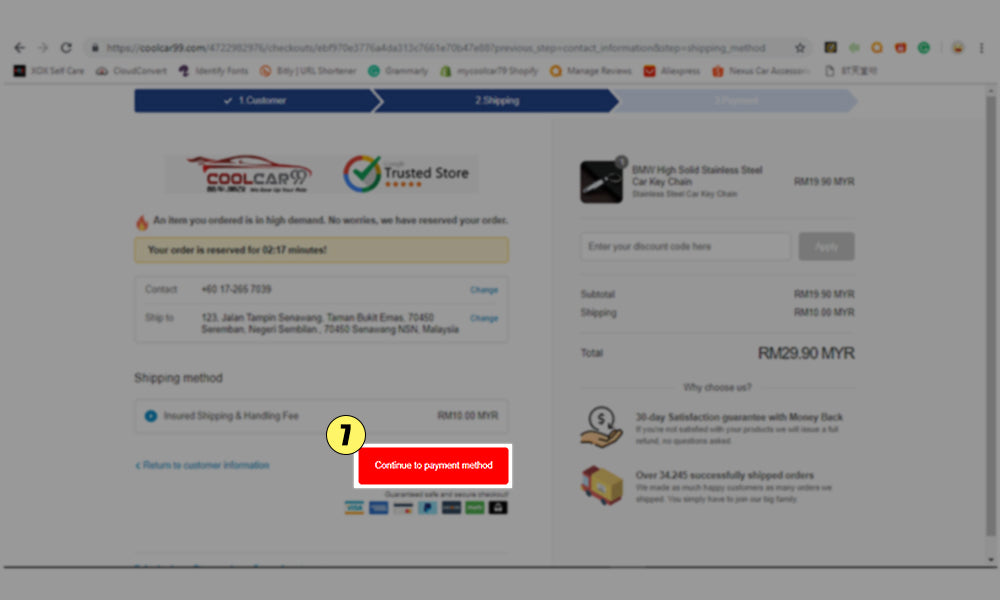Reload the page with the refresh icon
The image size is (1000, 600).
(x=66, y=48)
